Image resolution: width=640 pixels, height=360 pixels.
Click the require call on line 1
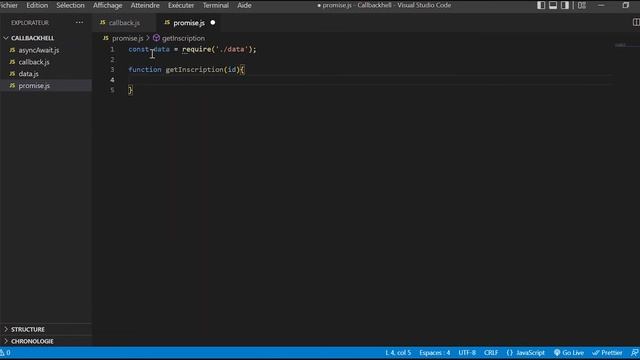coord(196,49)
